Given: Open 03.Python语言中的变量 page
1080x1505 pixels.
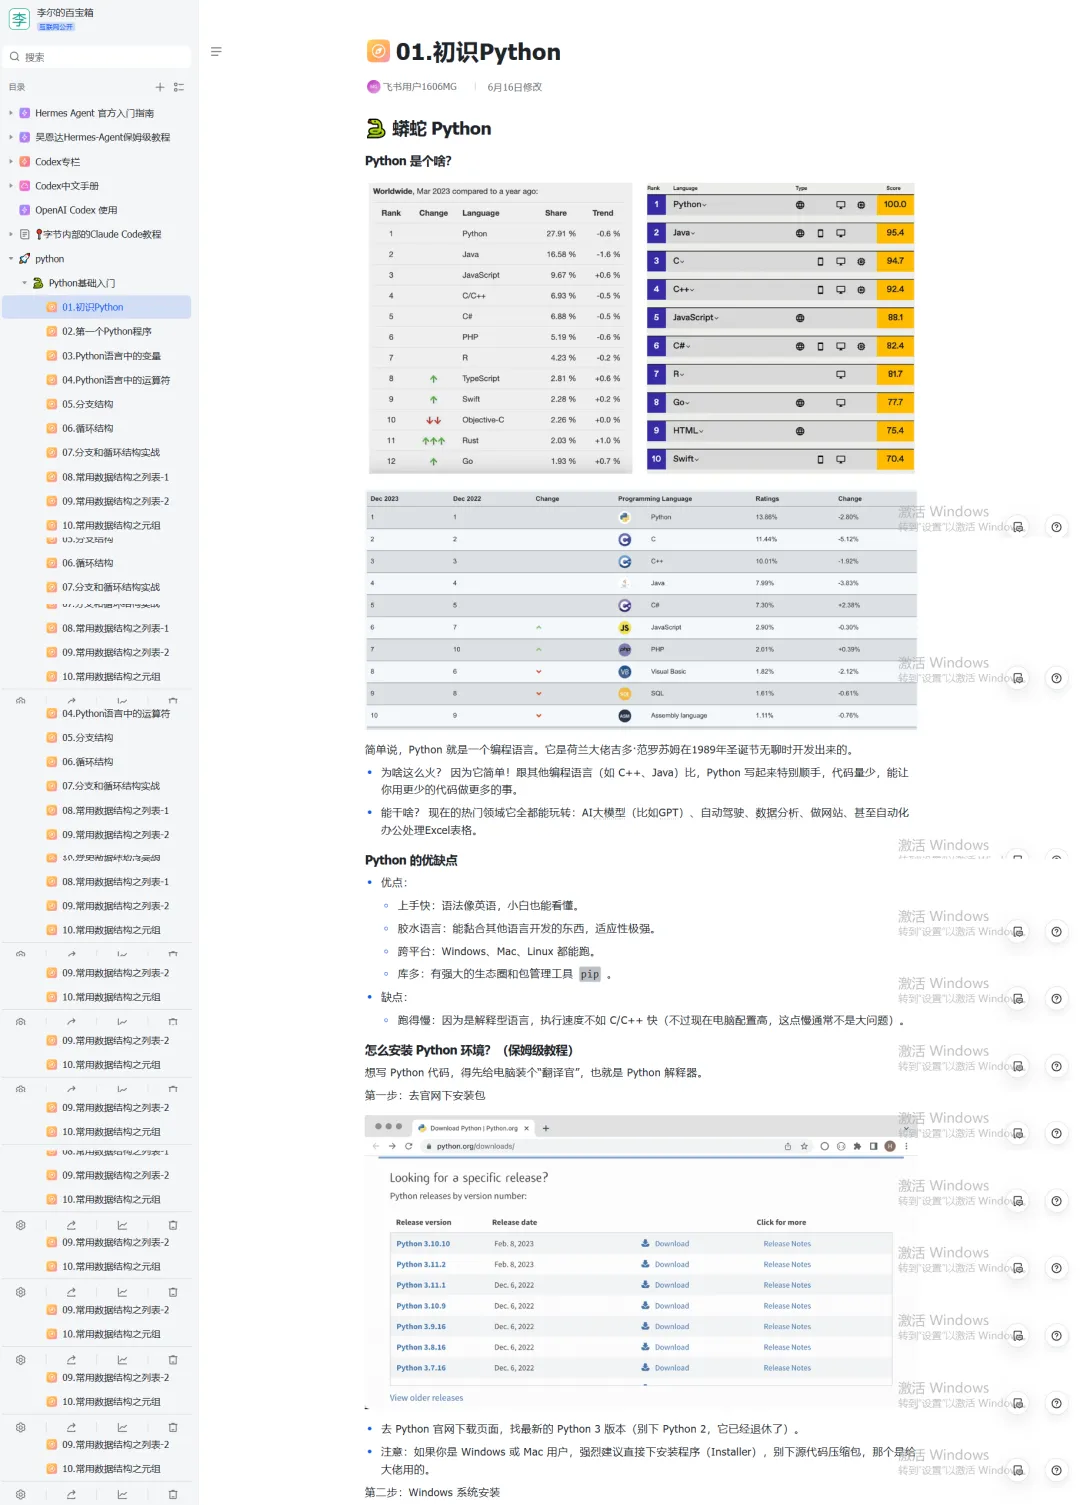Looking at the screenshot, I should coord(111,356).
